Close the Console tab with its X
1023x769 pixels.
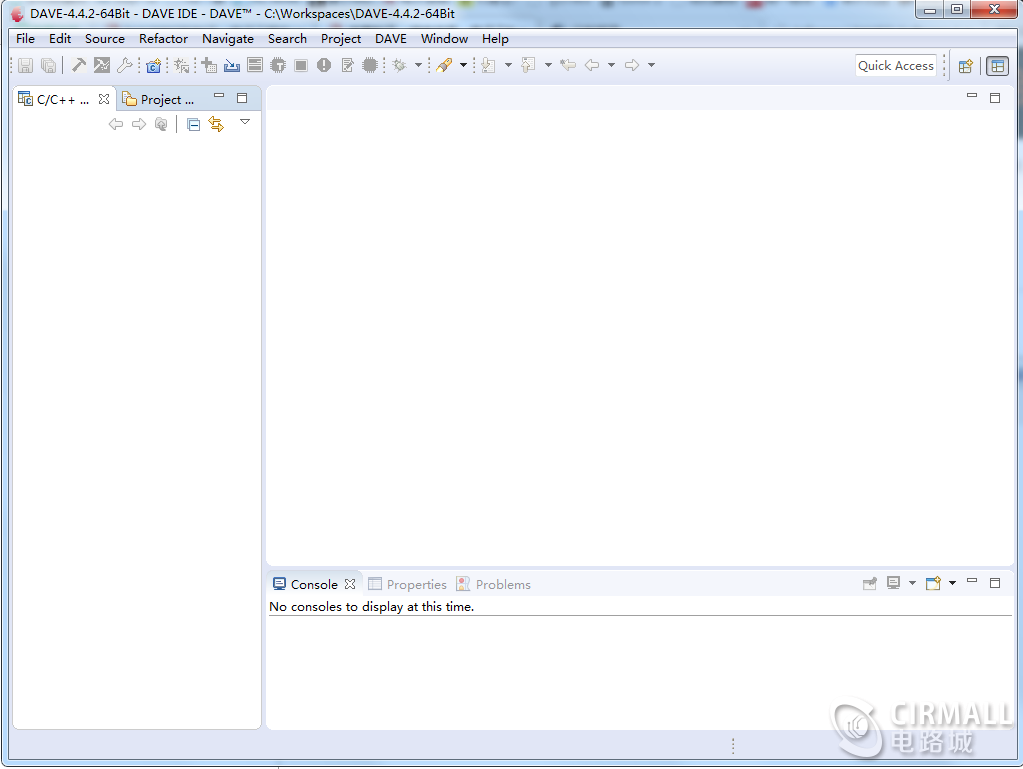coord(350,584)
